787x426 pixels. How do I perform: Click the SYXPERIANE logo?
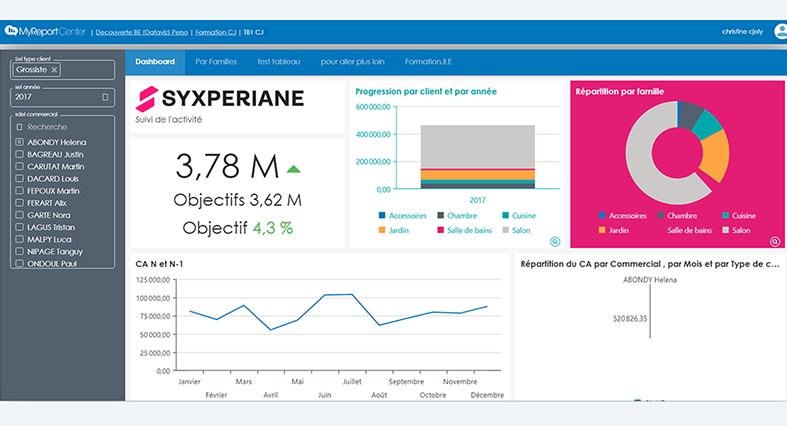coord(220,98)
